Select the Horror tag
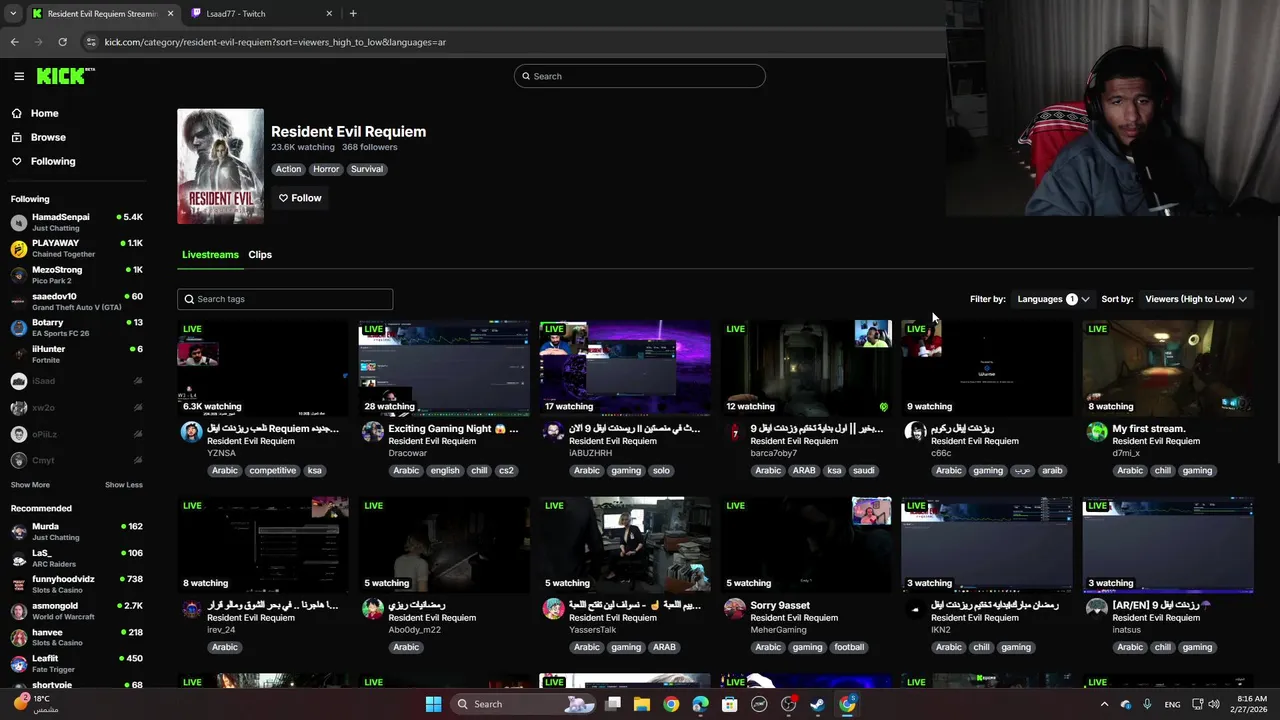The width and height of the screenshot is (1280, 720). [x=326, y=169]
